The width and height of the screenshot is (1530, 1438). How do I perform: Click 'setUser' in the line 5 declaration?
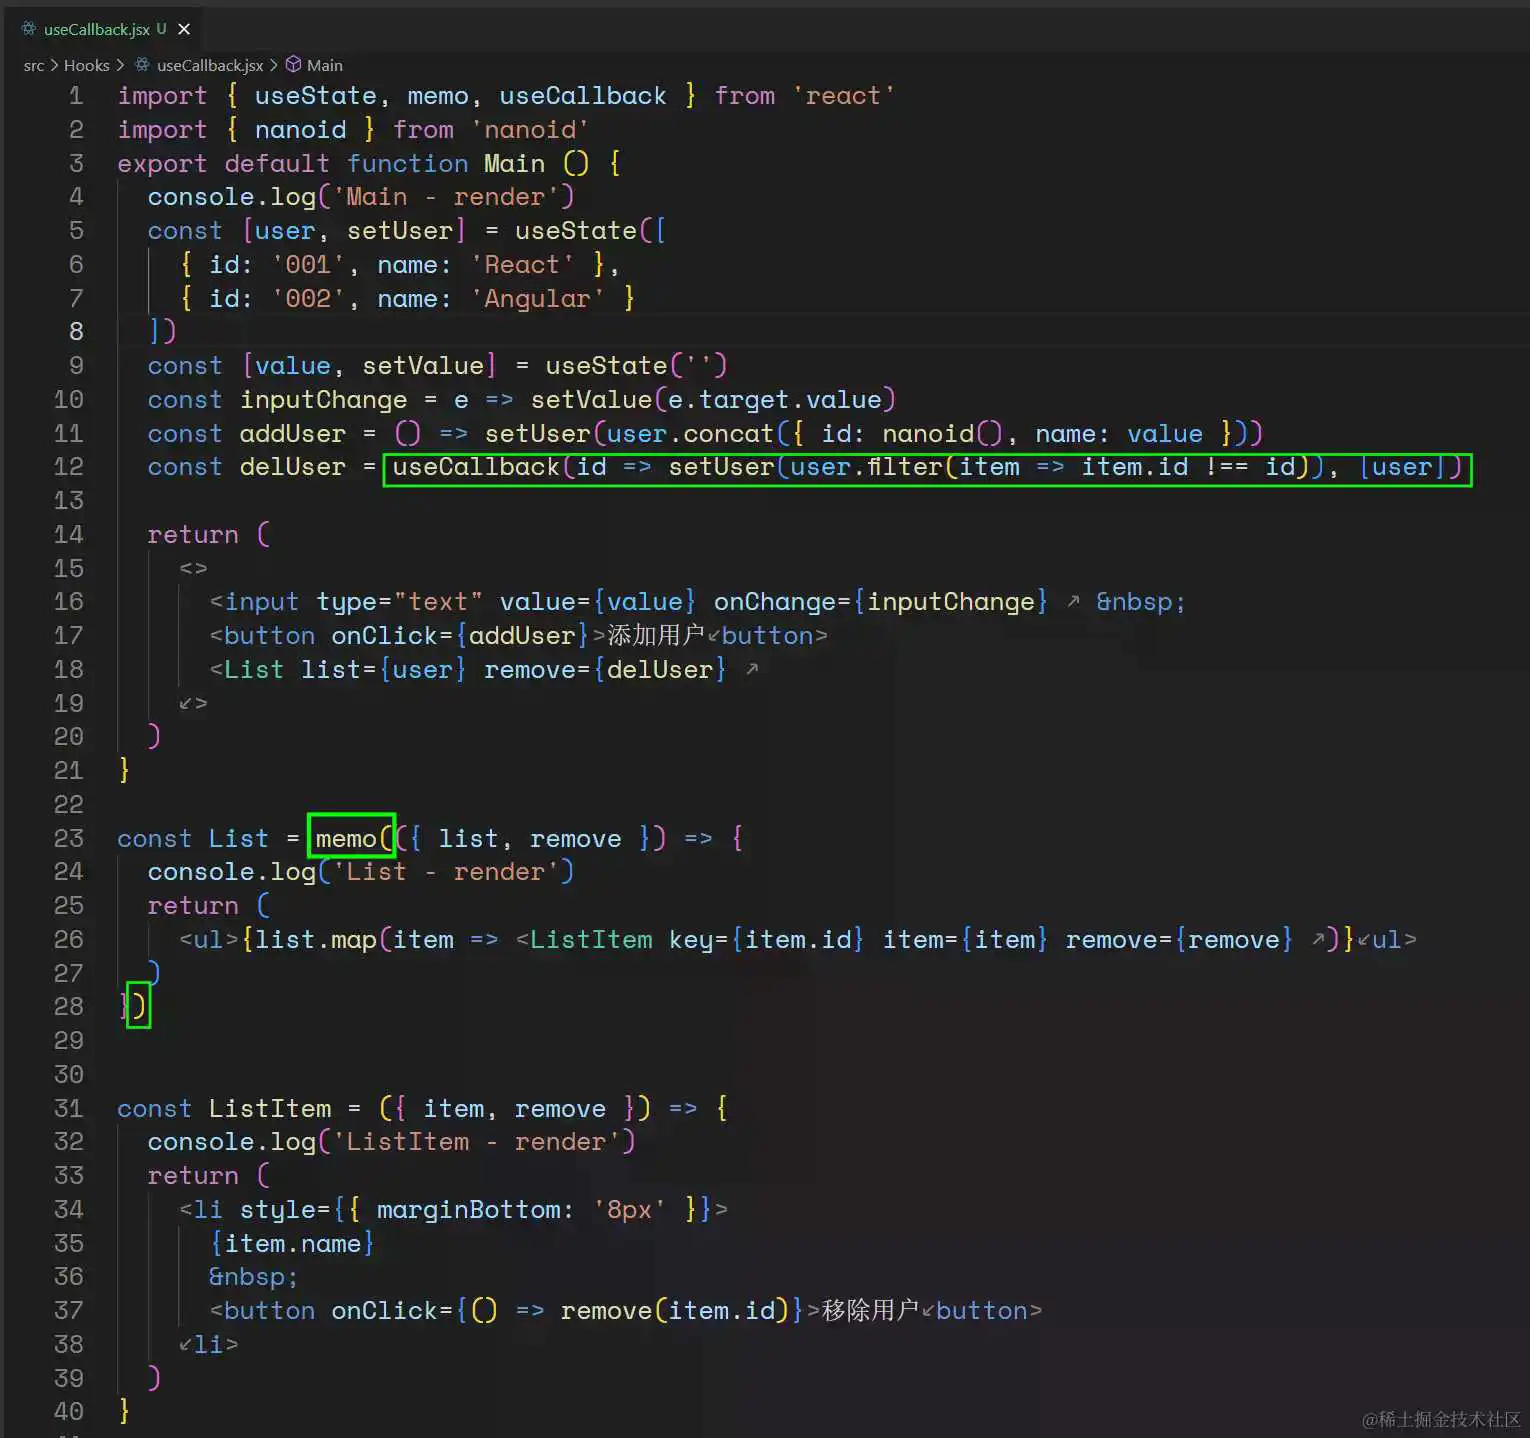[x=400, y=231]
